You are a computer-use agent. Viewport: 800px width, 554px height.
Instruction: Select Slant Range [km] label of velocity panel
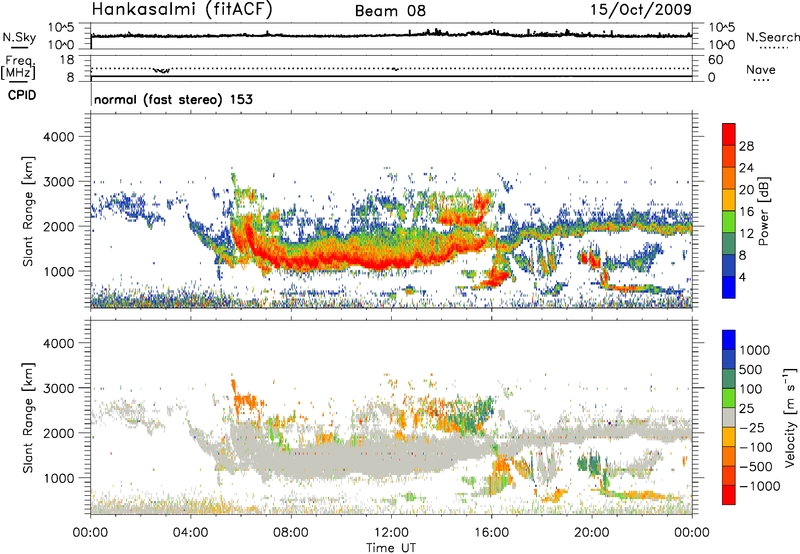pos(28,418)
